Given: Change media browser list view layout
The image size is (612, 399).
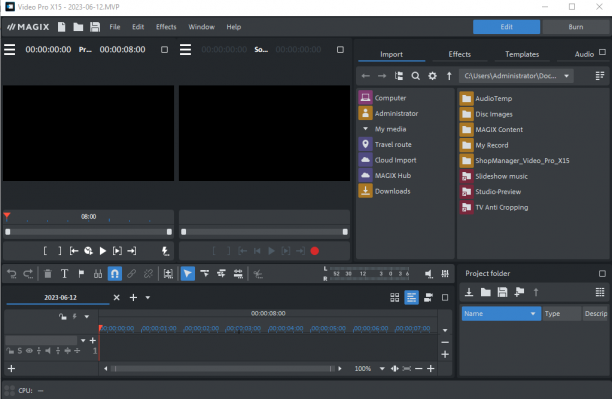Looking at the screenshot, I should [x=600, y=76].
